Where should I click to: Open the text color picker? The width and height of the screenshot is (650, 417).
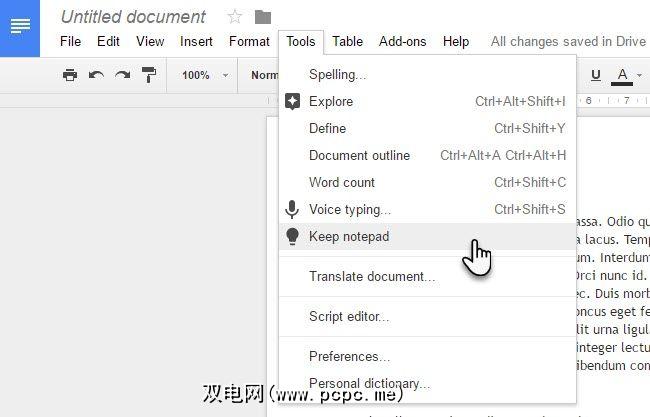tap(622, 76)
